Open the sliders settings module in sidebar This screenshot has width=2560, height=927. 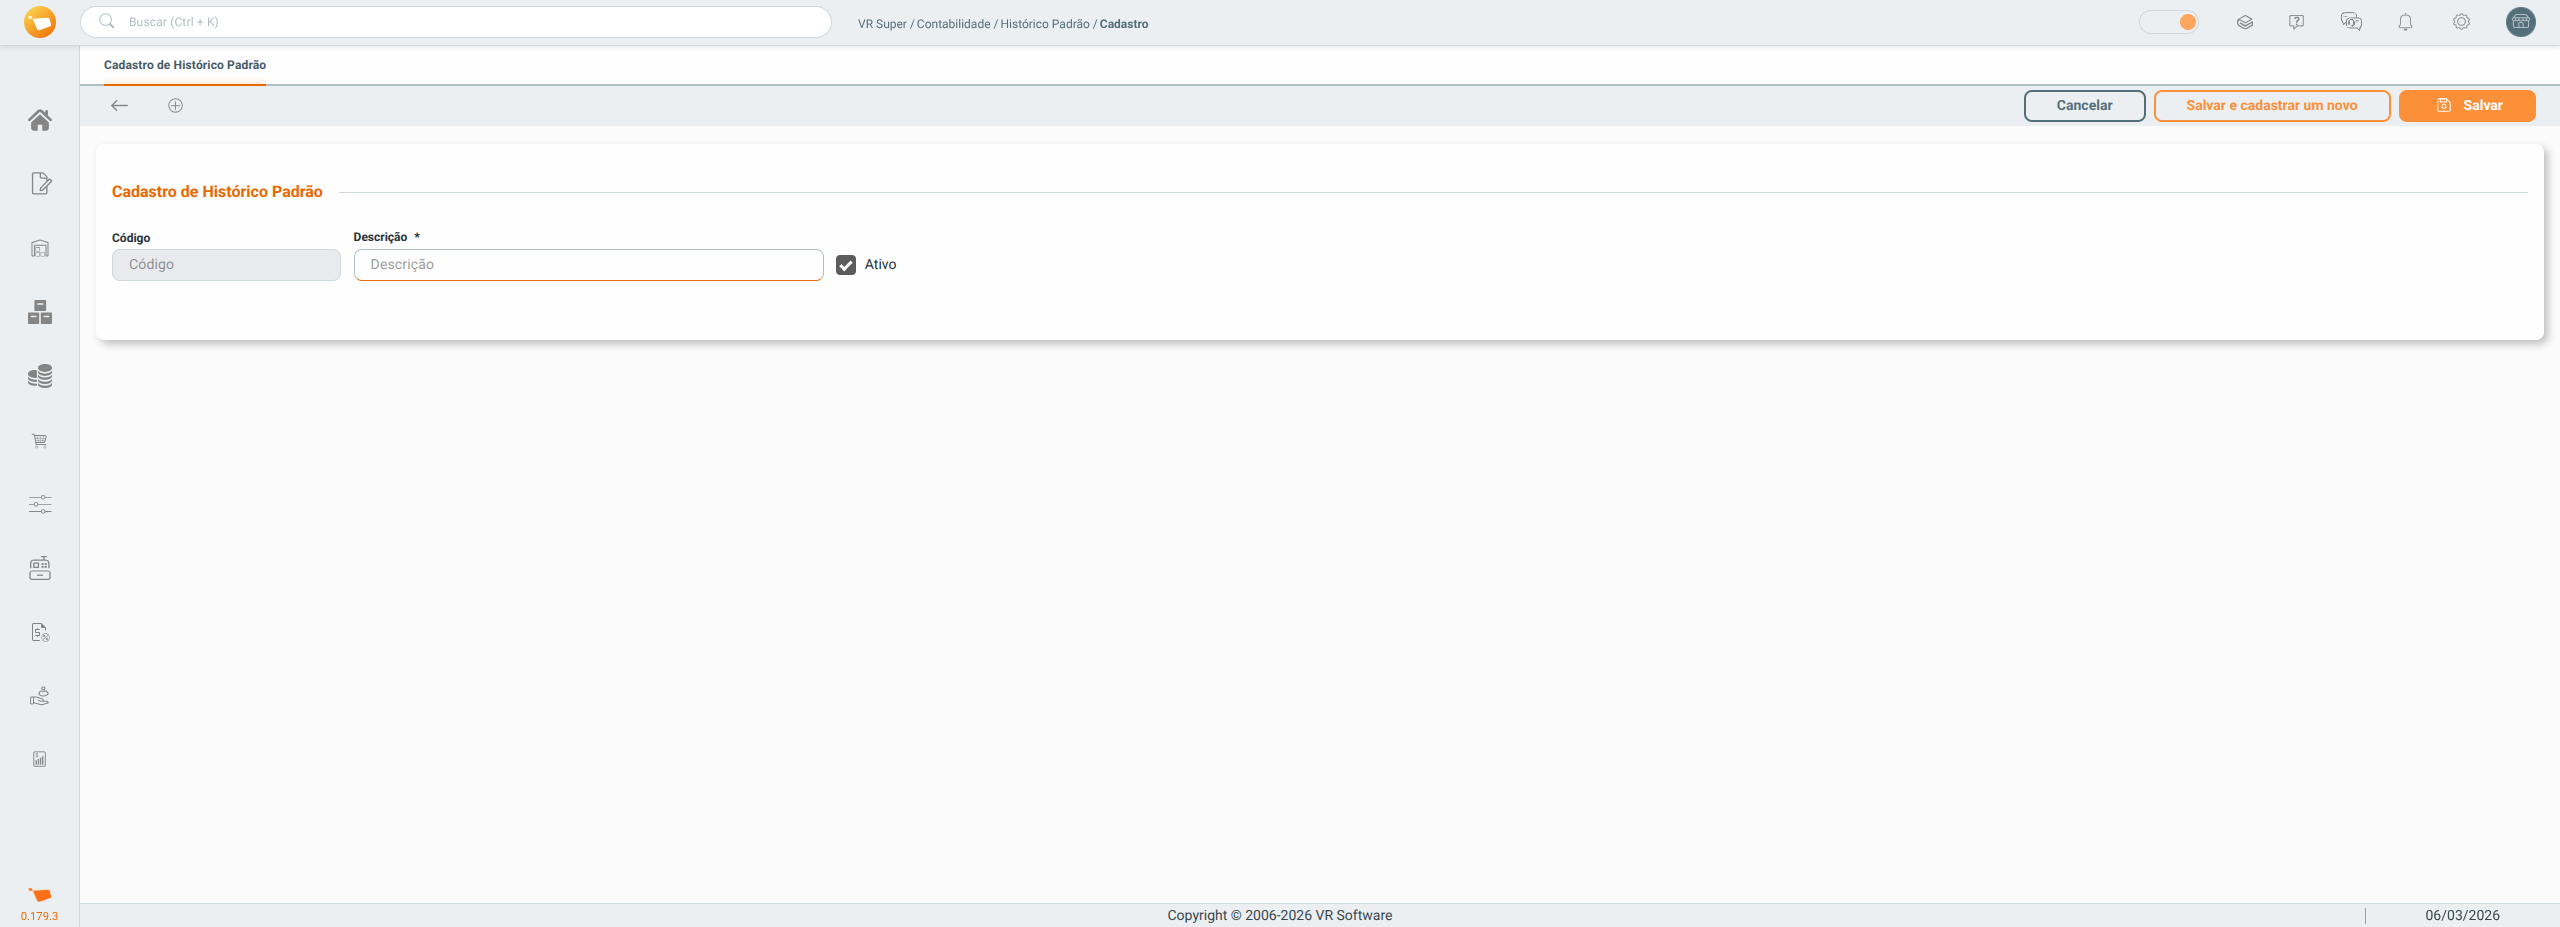click(40, 504)
